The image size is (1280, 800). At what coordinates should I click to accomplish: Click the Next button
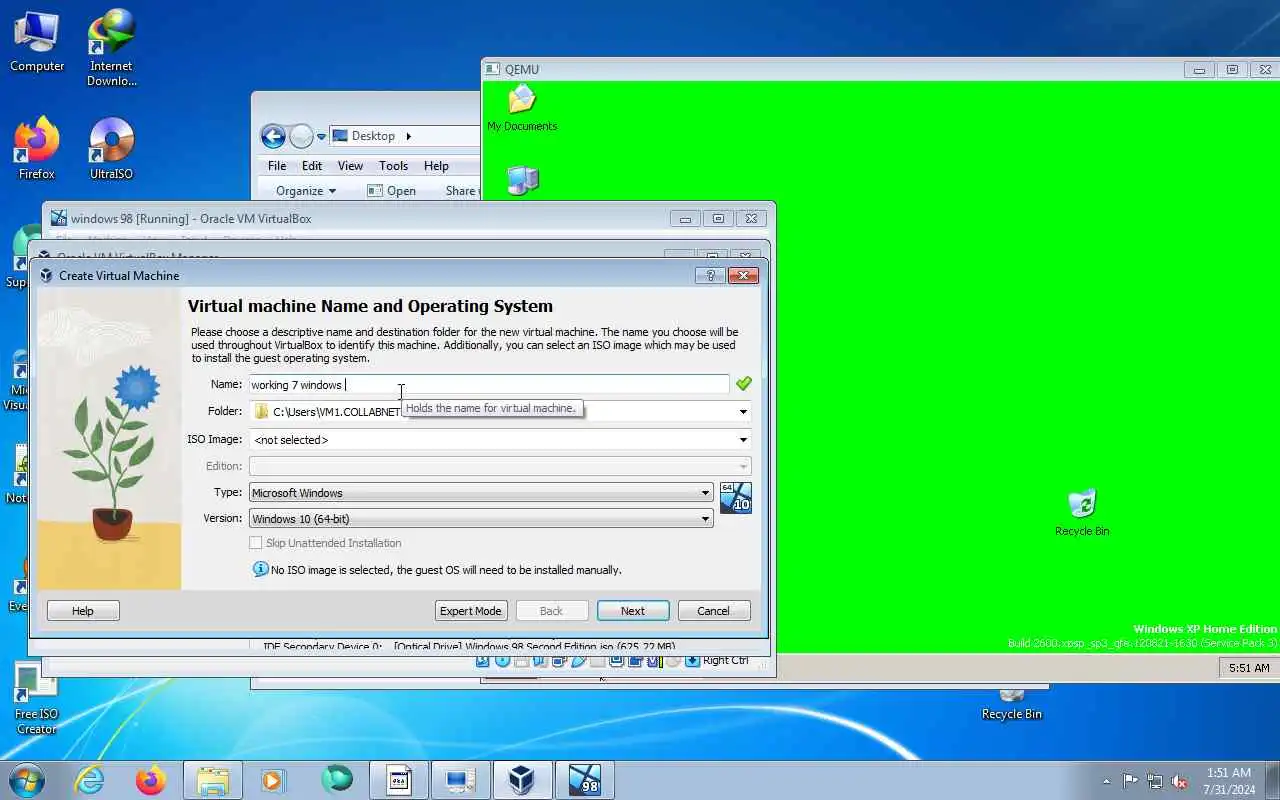click(x=633, y=611)
